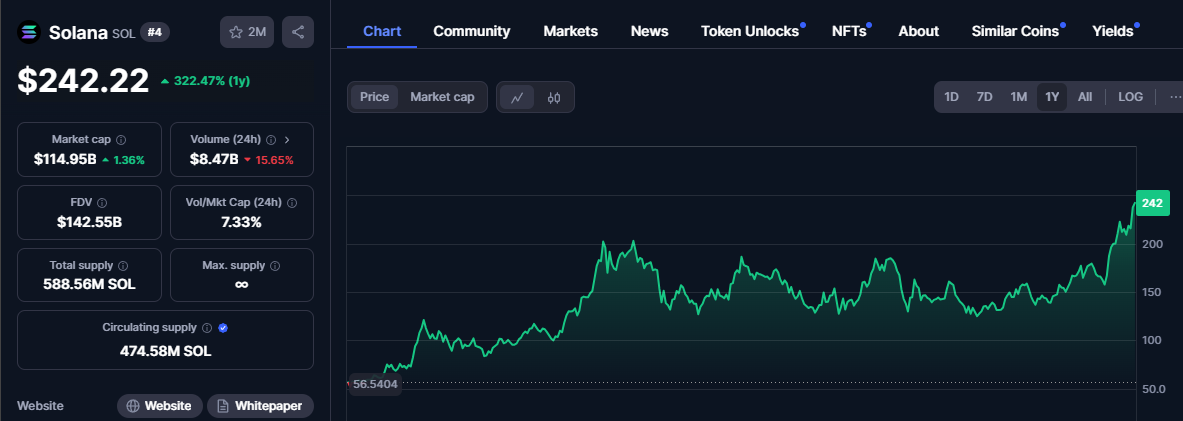1183x421 pixels.
Task: Click the $242.22 price text
Action: pos(83,81)
